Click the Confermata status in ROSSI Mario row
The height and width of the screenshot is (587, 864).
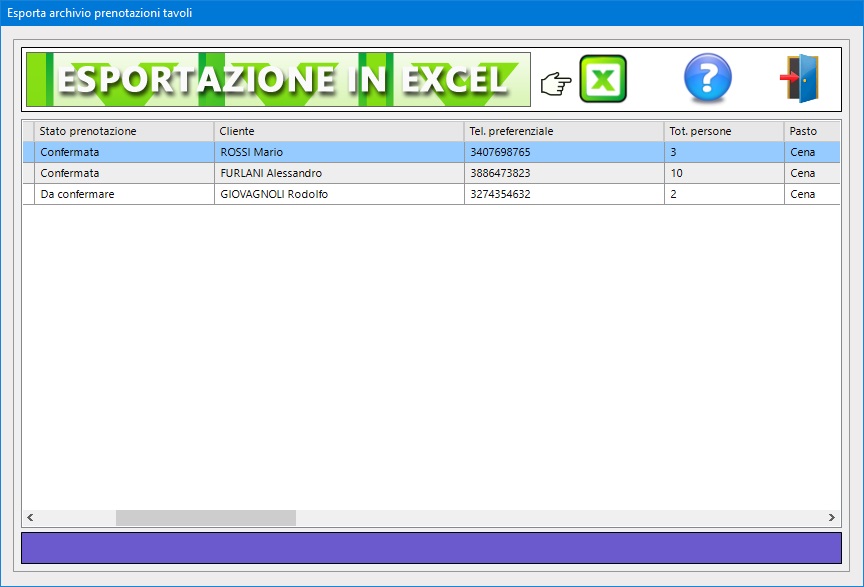(x=124, y=152)
